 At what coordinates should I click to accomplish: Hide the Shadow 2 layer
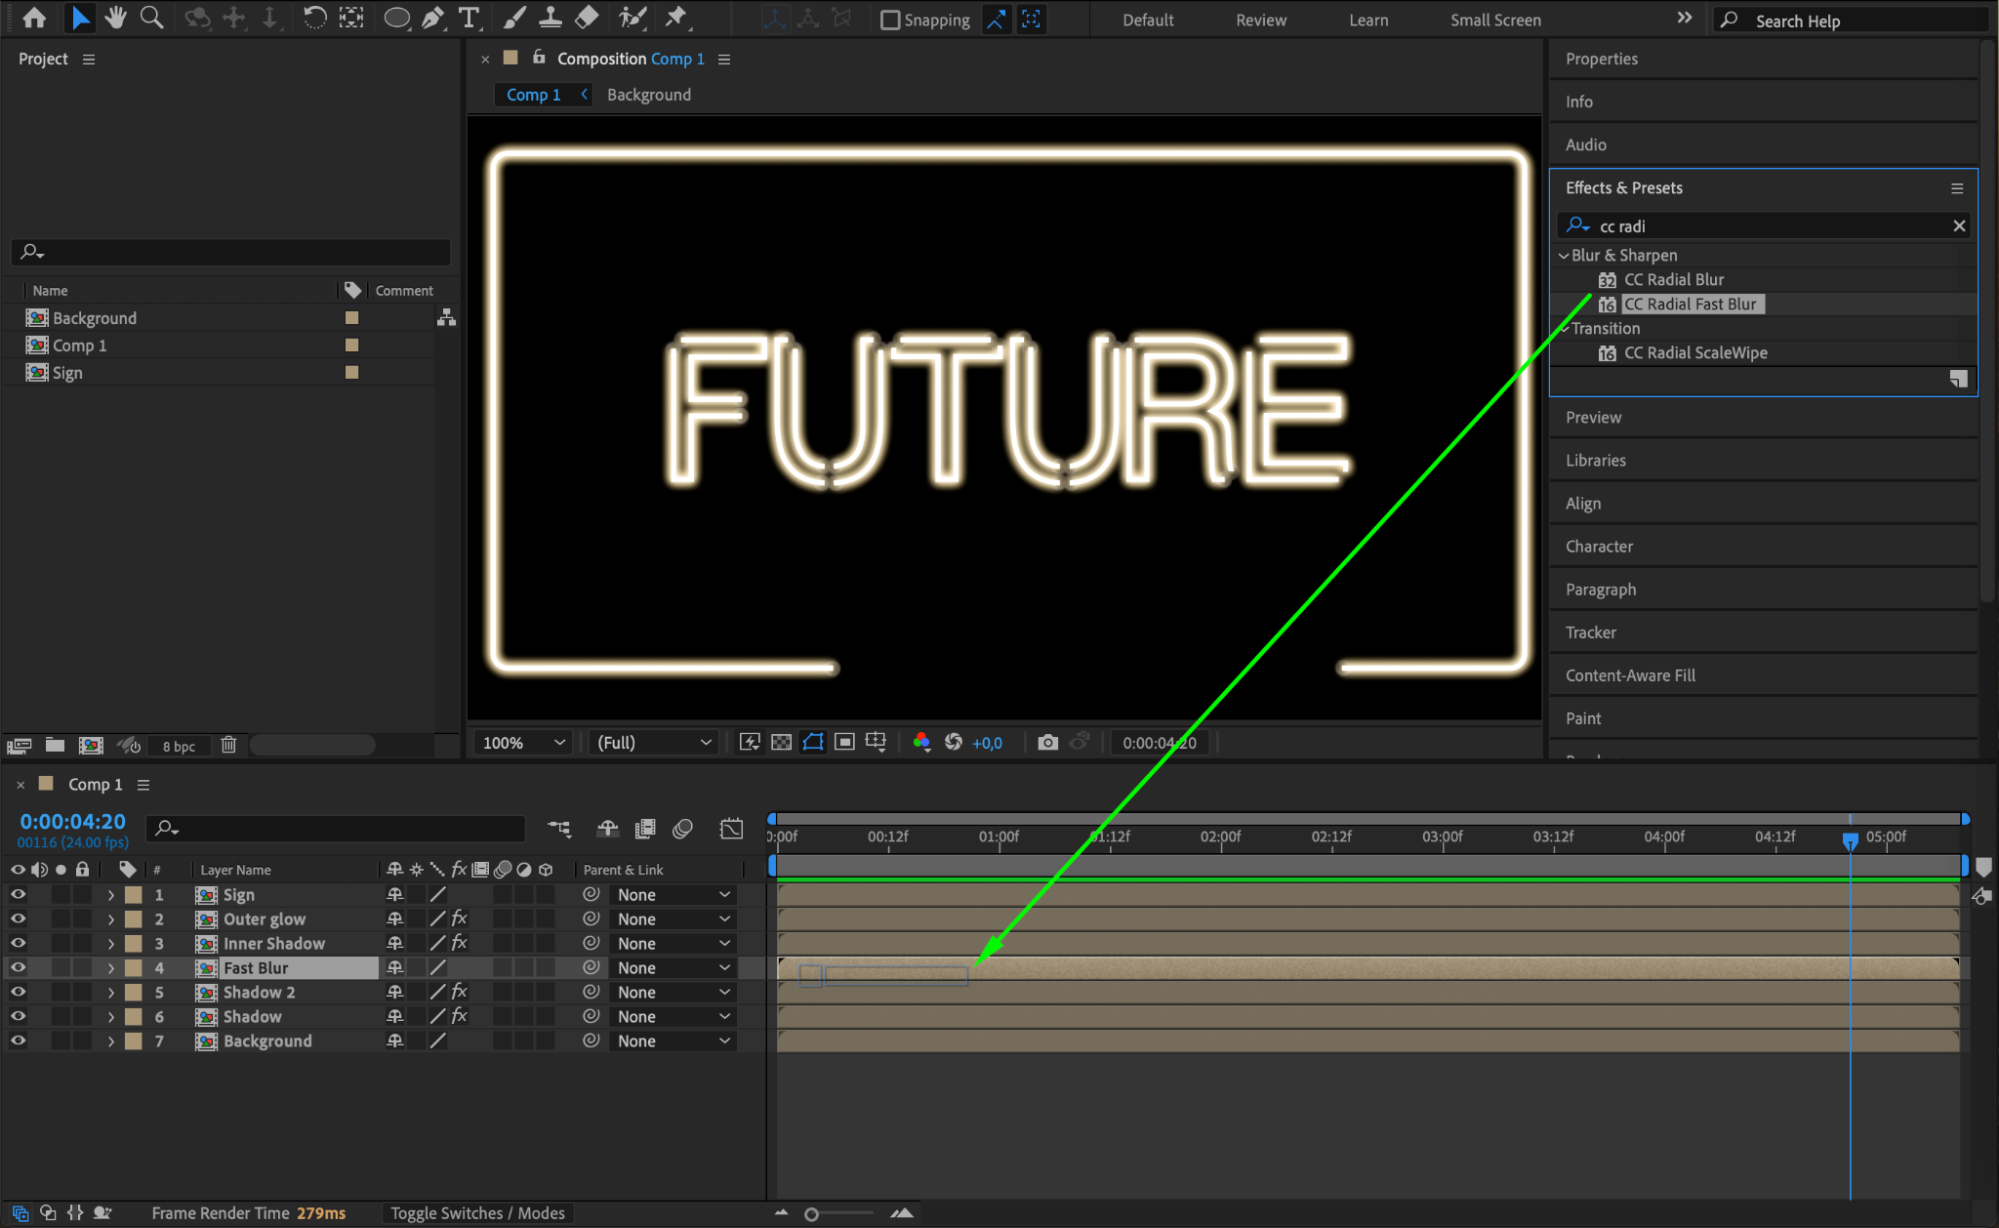(18, 992)
